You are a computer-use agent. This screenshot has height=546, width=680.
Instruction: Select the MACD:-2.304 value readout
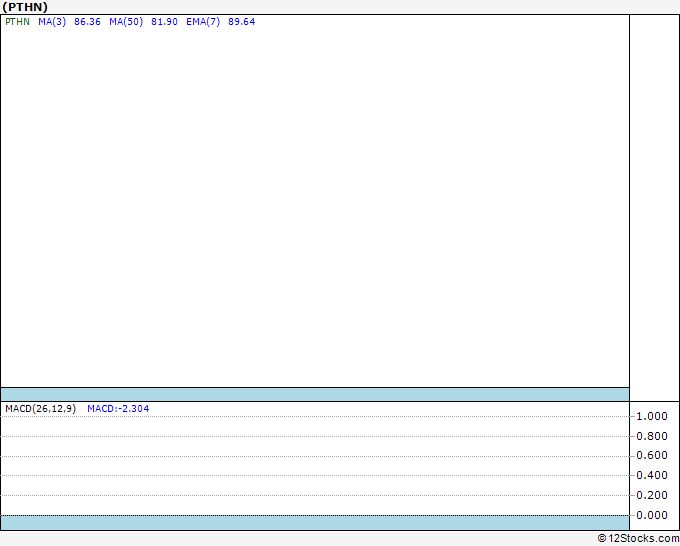(x=118, y=409)
